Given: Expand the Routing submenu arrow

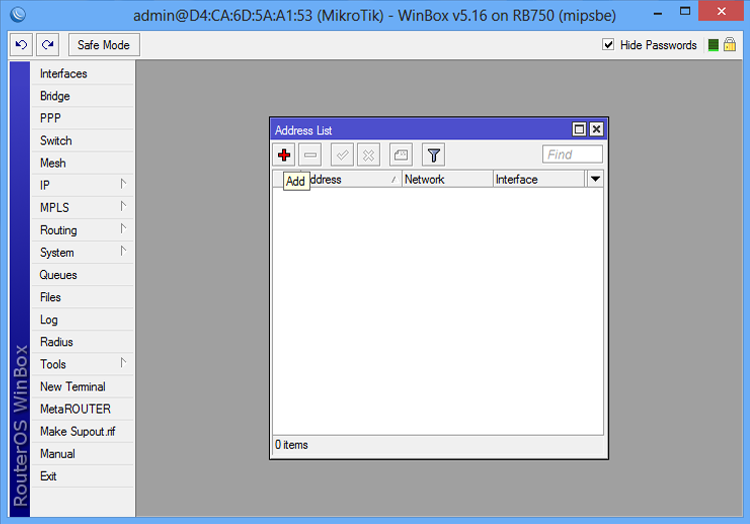Looking at the screenshot, I should [123, 229].
